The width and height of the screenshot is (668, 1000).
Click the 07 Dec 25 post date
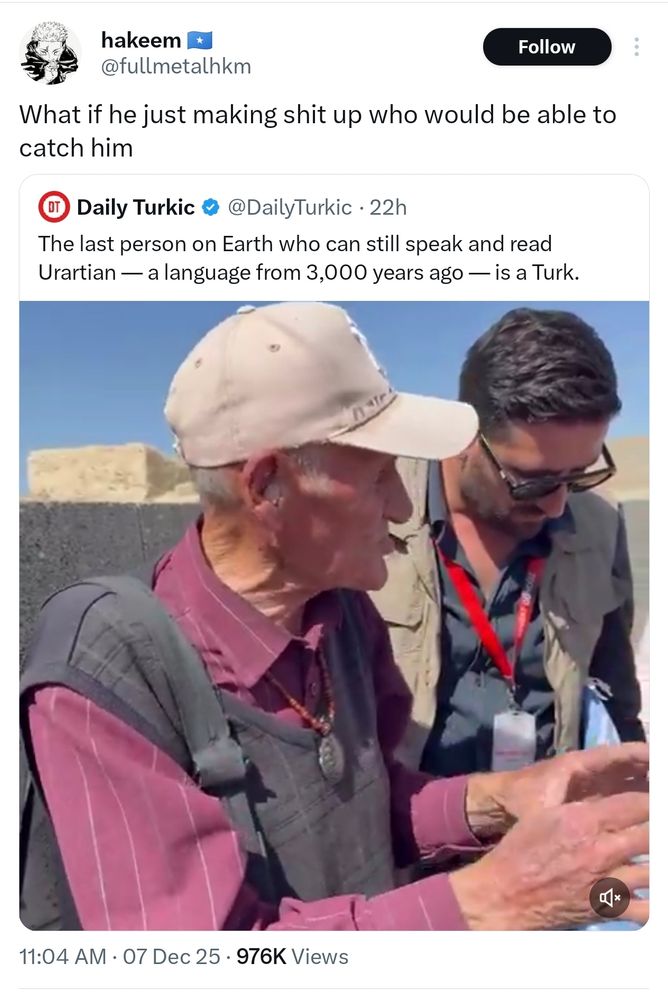(171, 956)
